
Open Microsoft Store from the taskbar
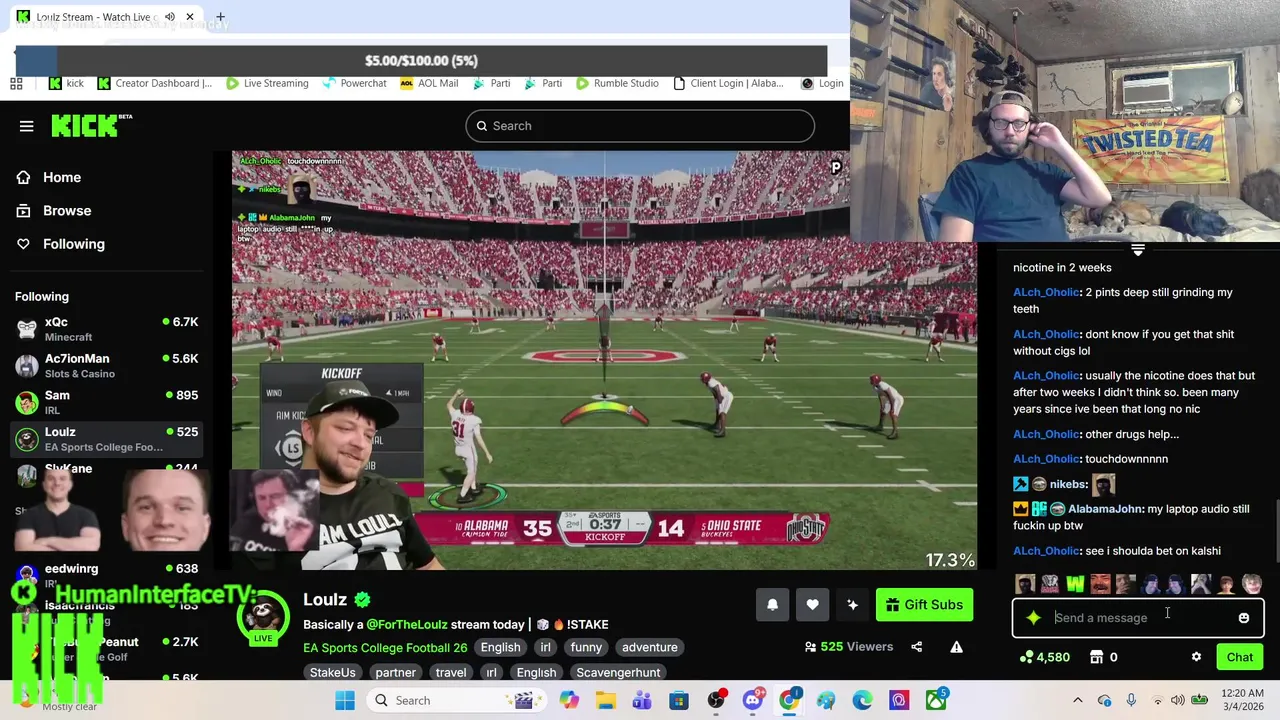click(x=679, y=700)
